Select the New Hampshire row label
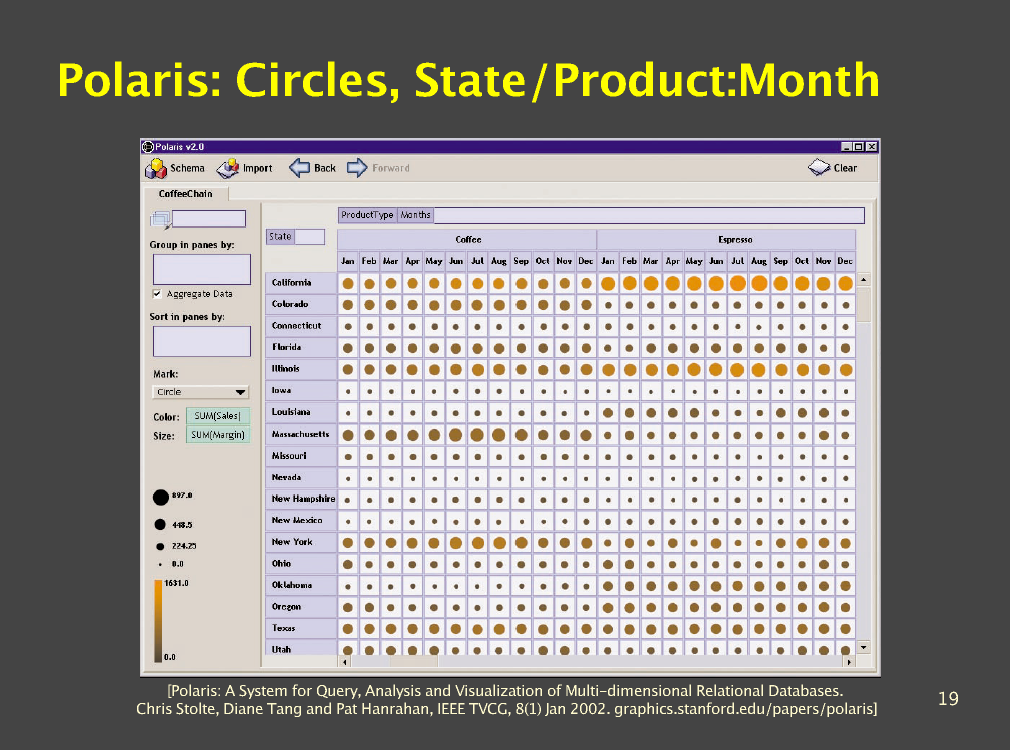1010x750 pixels. coord(301,499)
